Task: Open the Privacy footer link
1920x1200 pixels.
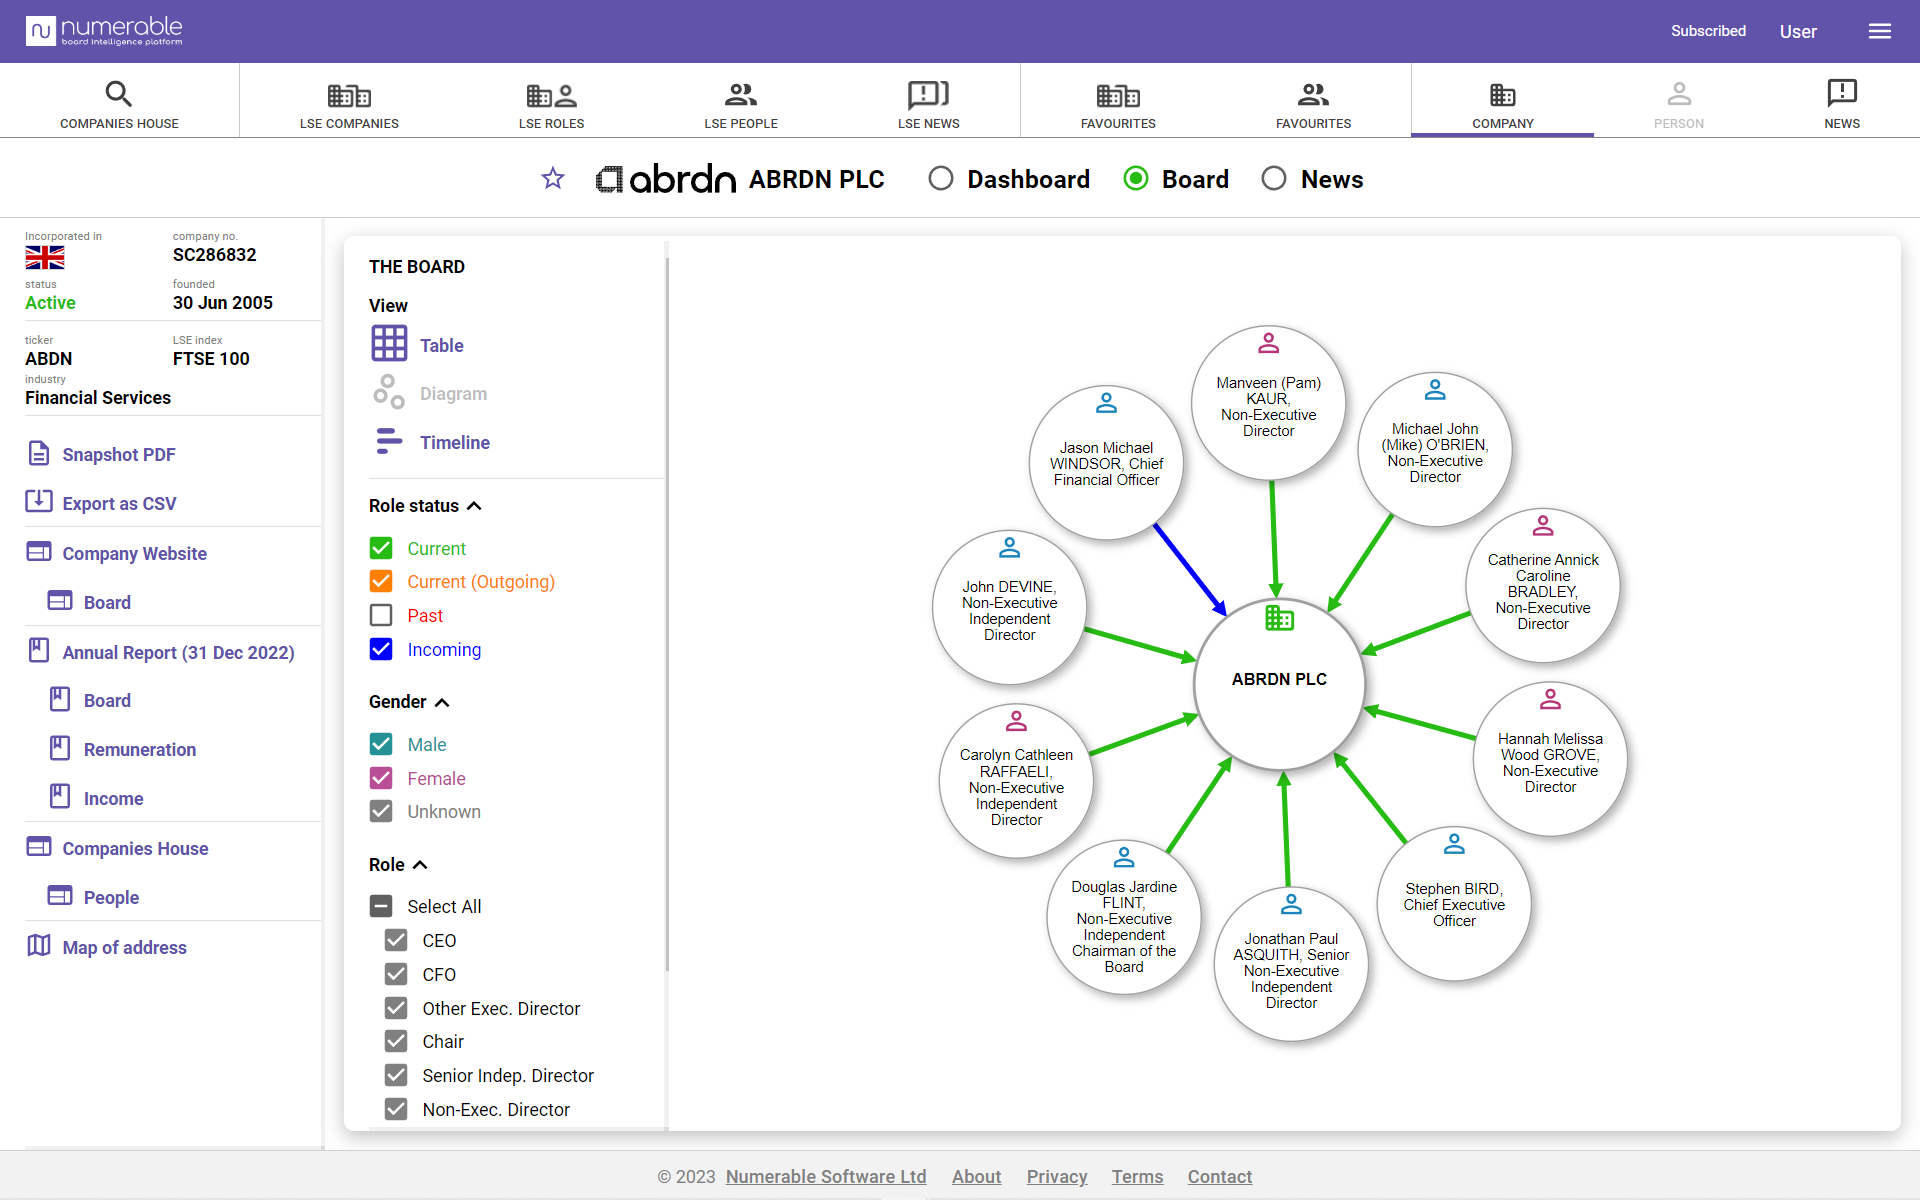Action: click(x=1057, y=1176)
